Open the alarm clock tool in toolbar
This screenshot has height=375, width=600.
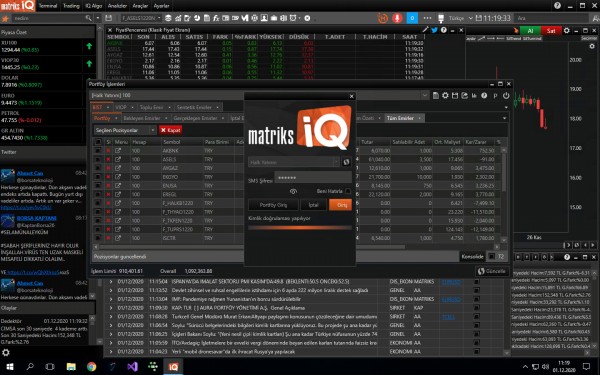293,18
